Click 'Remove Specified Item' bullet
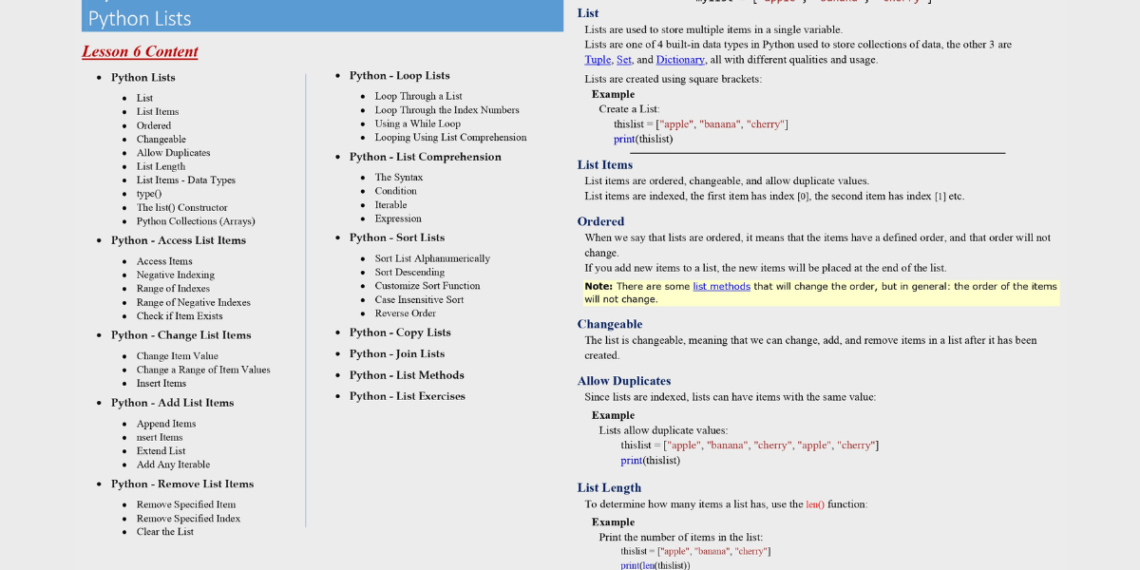The image size is (1140, 570). [x=186, y=505]
